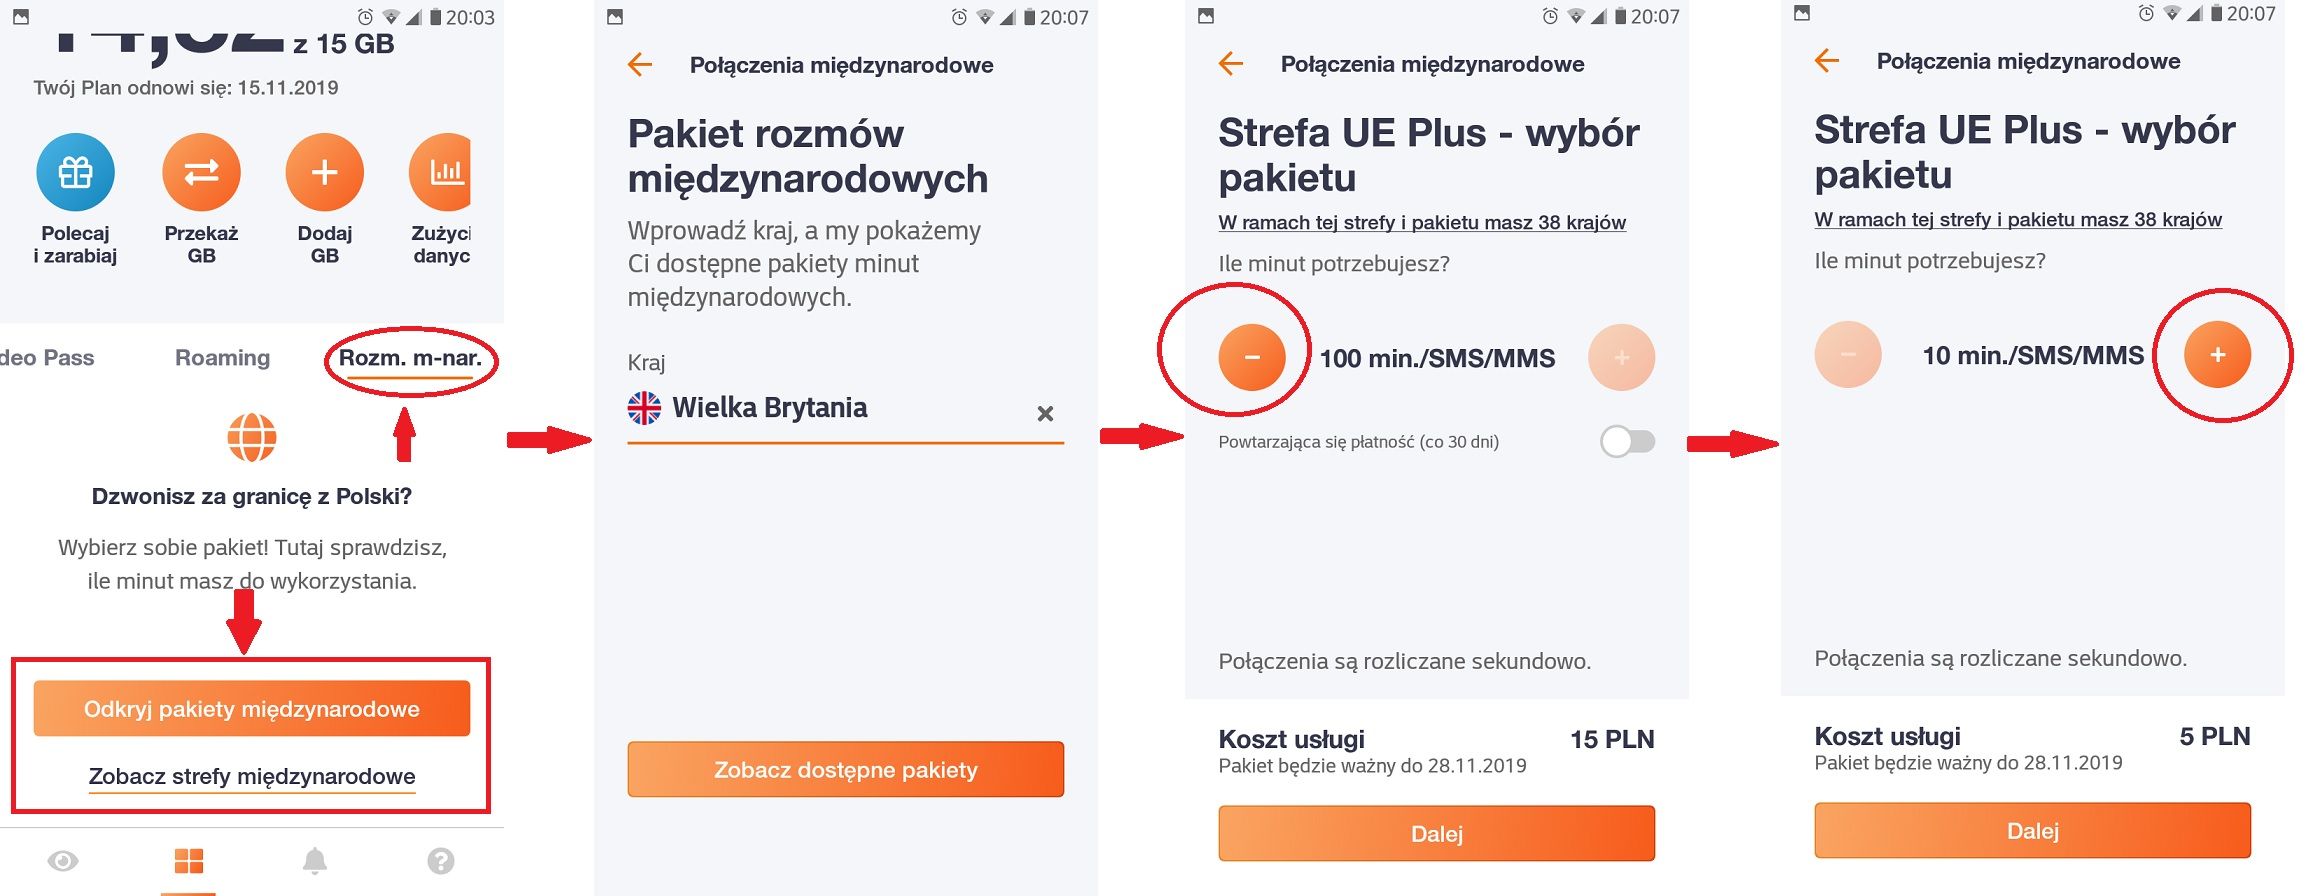Select the orange grid icon in bottom bar
This screenshot has height=896, width=2310.
190,858
